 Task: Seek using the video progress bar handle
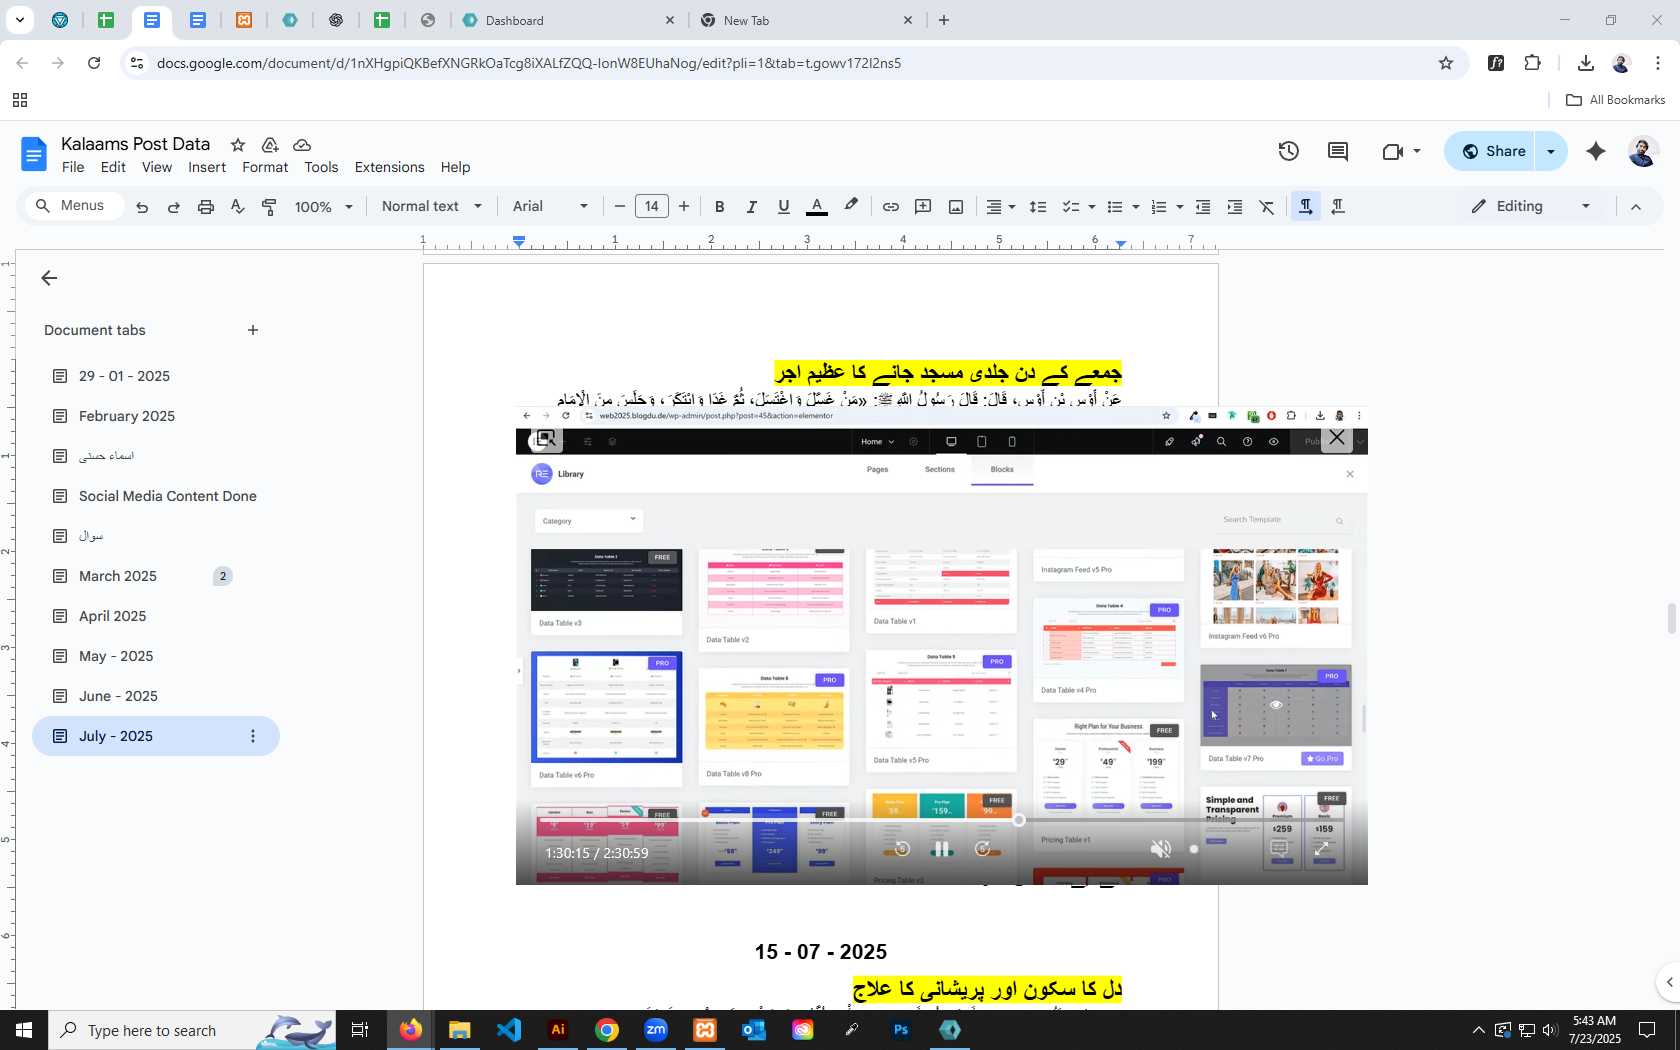[1018, 820]
